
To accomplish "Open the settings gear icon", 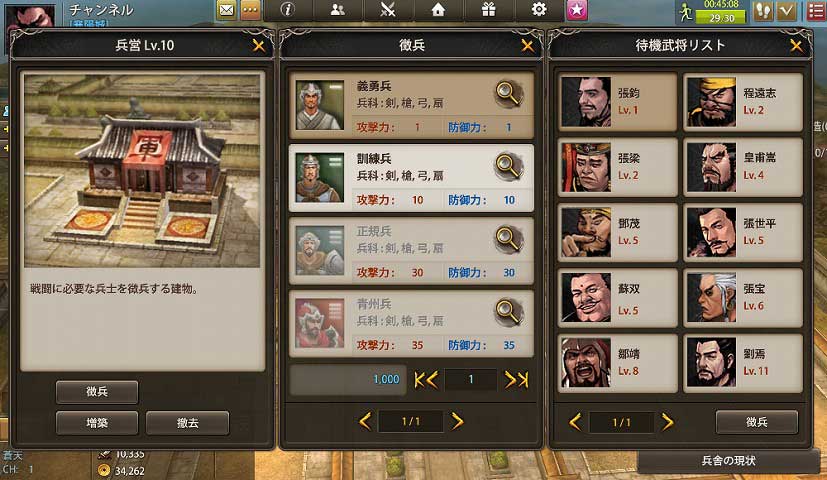I will coord(538,9).
